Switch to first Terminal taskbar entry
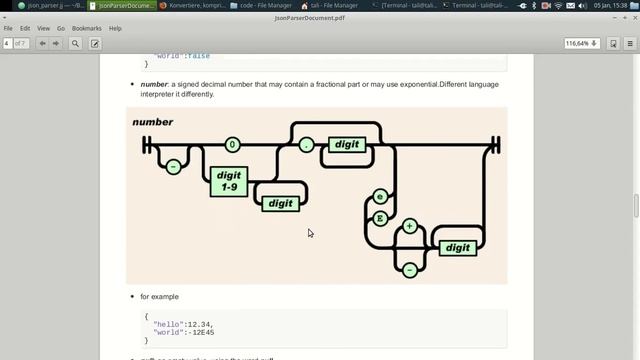 click(405, 5)
